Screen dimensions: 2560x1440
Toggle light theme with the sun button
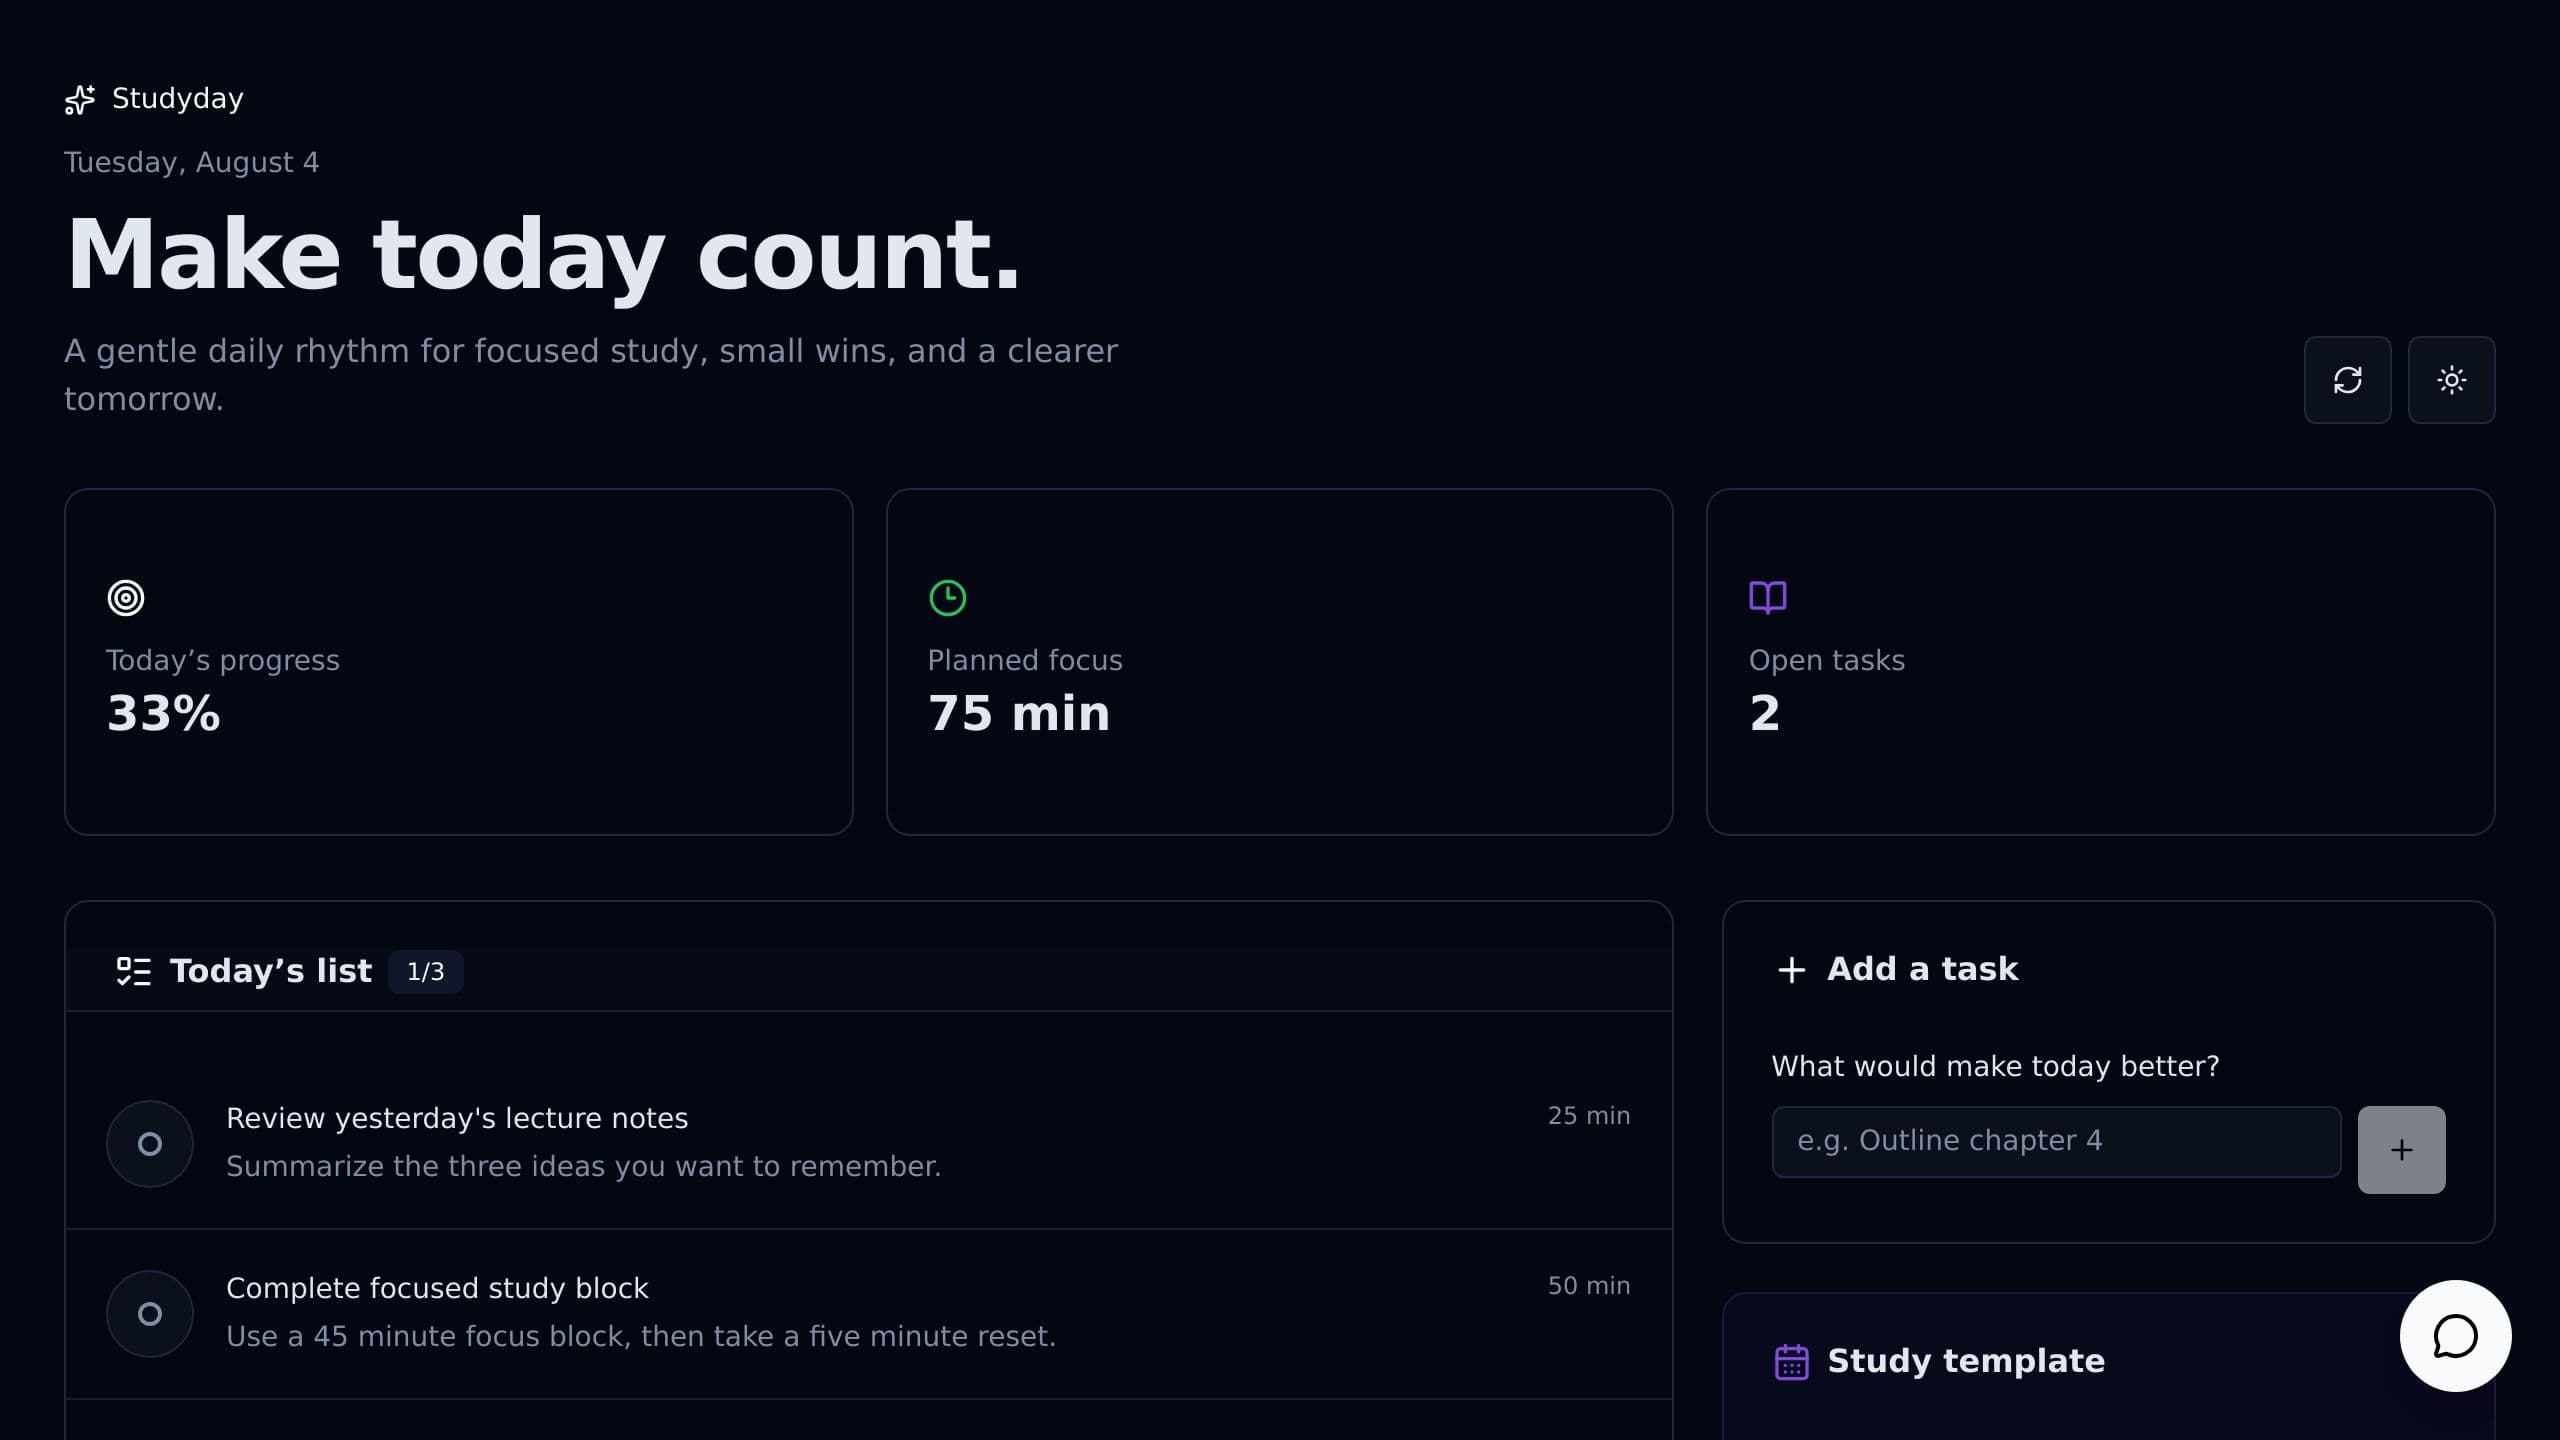pyautogui.click(x=2451, y=380)
